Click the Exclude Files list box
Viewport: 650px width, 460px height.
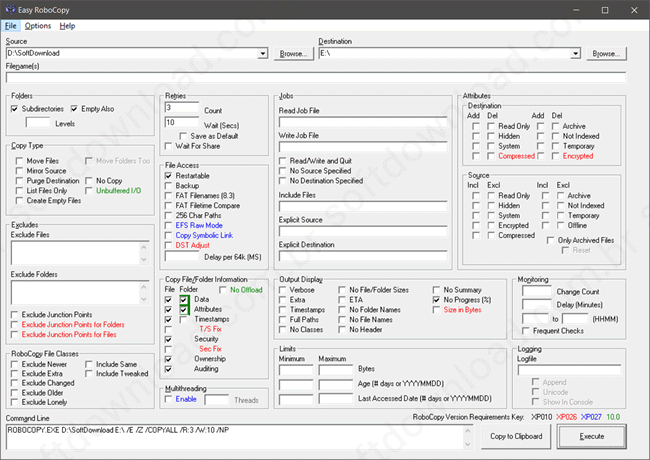pyautogui.click(x=80, y=253)
